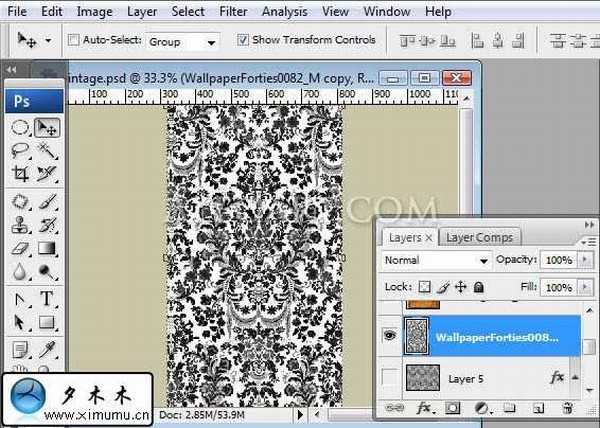Viewport: 600px width, 428px height.
Task: Select the Elliptical Marquee tool
Action: pos(20,128)
